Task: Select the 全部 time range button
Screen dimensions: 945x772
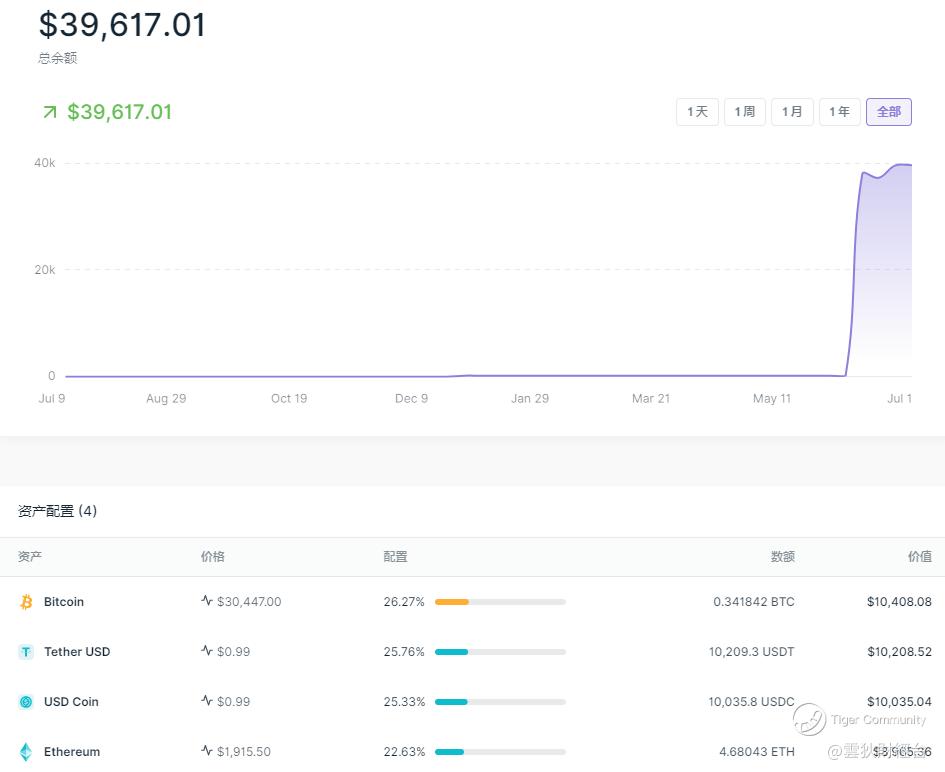Action: [889, 111]
